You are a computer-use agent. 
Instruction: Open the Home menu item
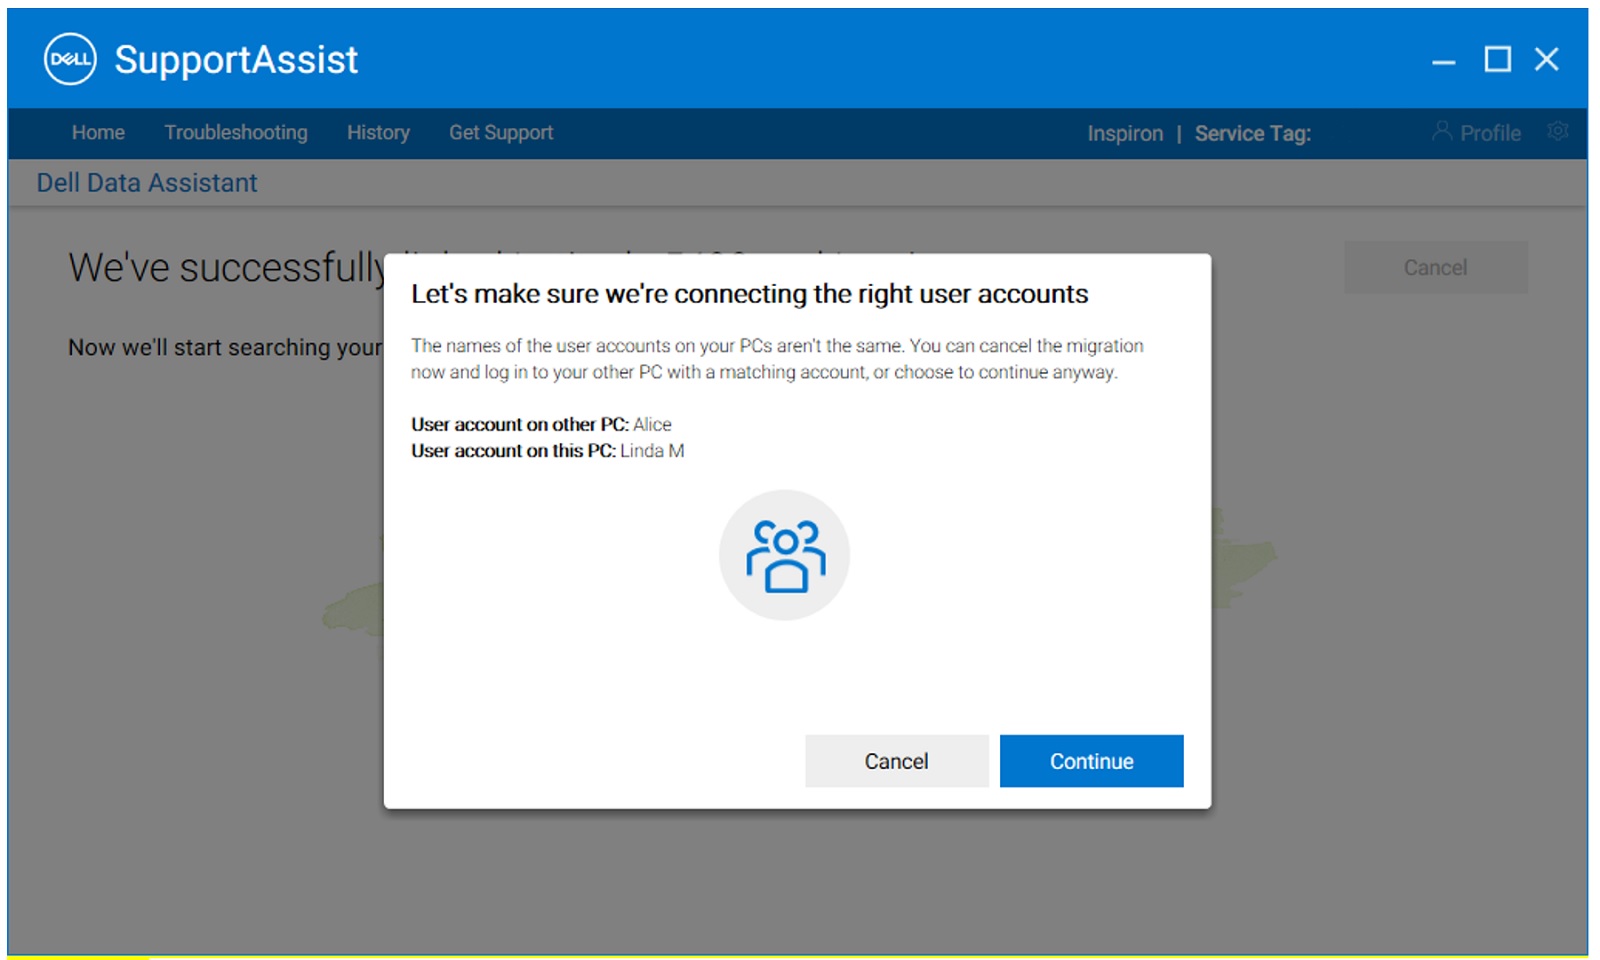coord(97,132)
